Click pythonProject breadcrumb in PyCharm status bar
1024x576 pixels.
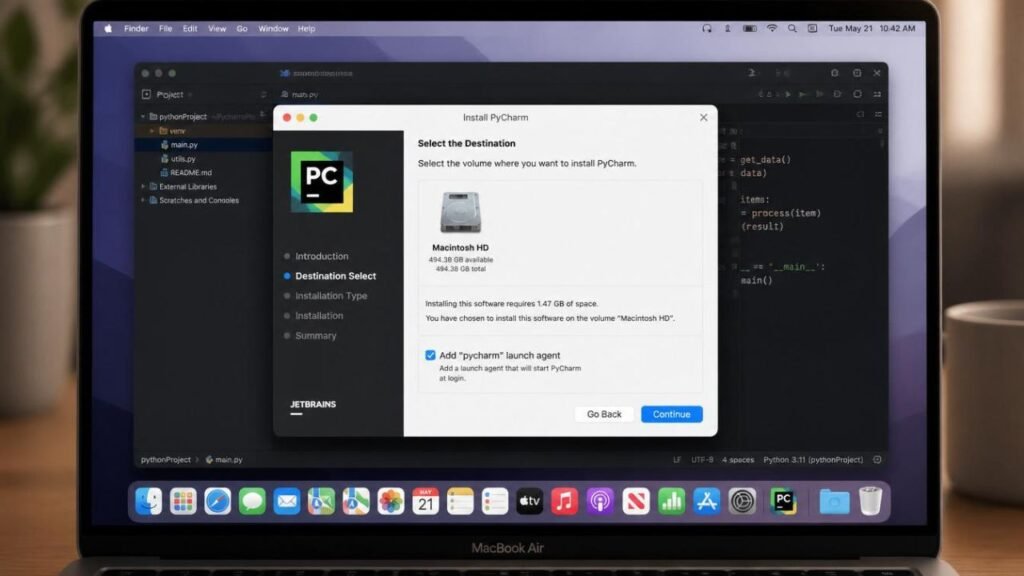[166, 460]
